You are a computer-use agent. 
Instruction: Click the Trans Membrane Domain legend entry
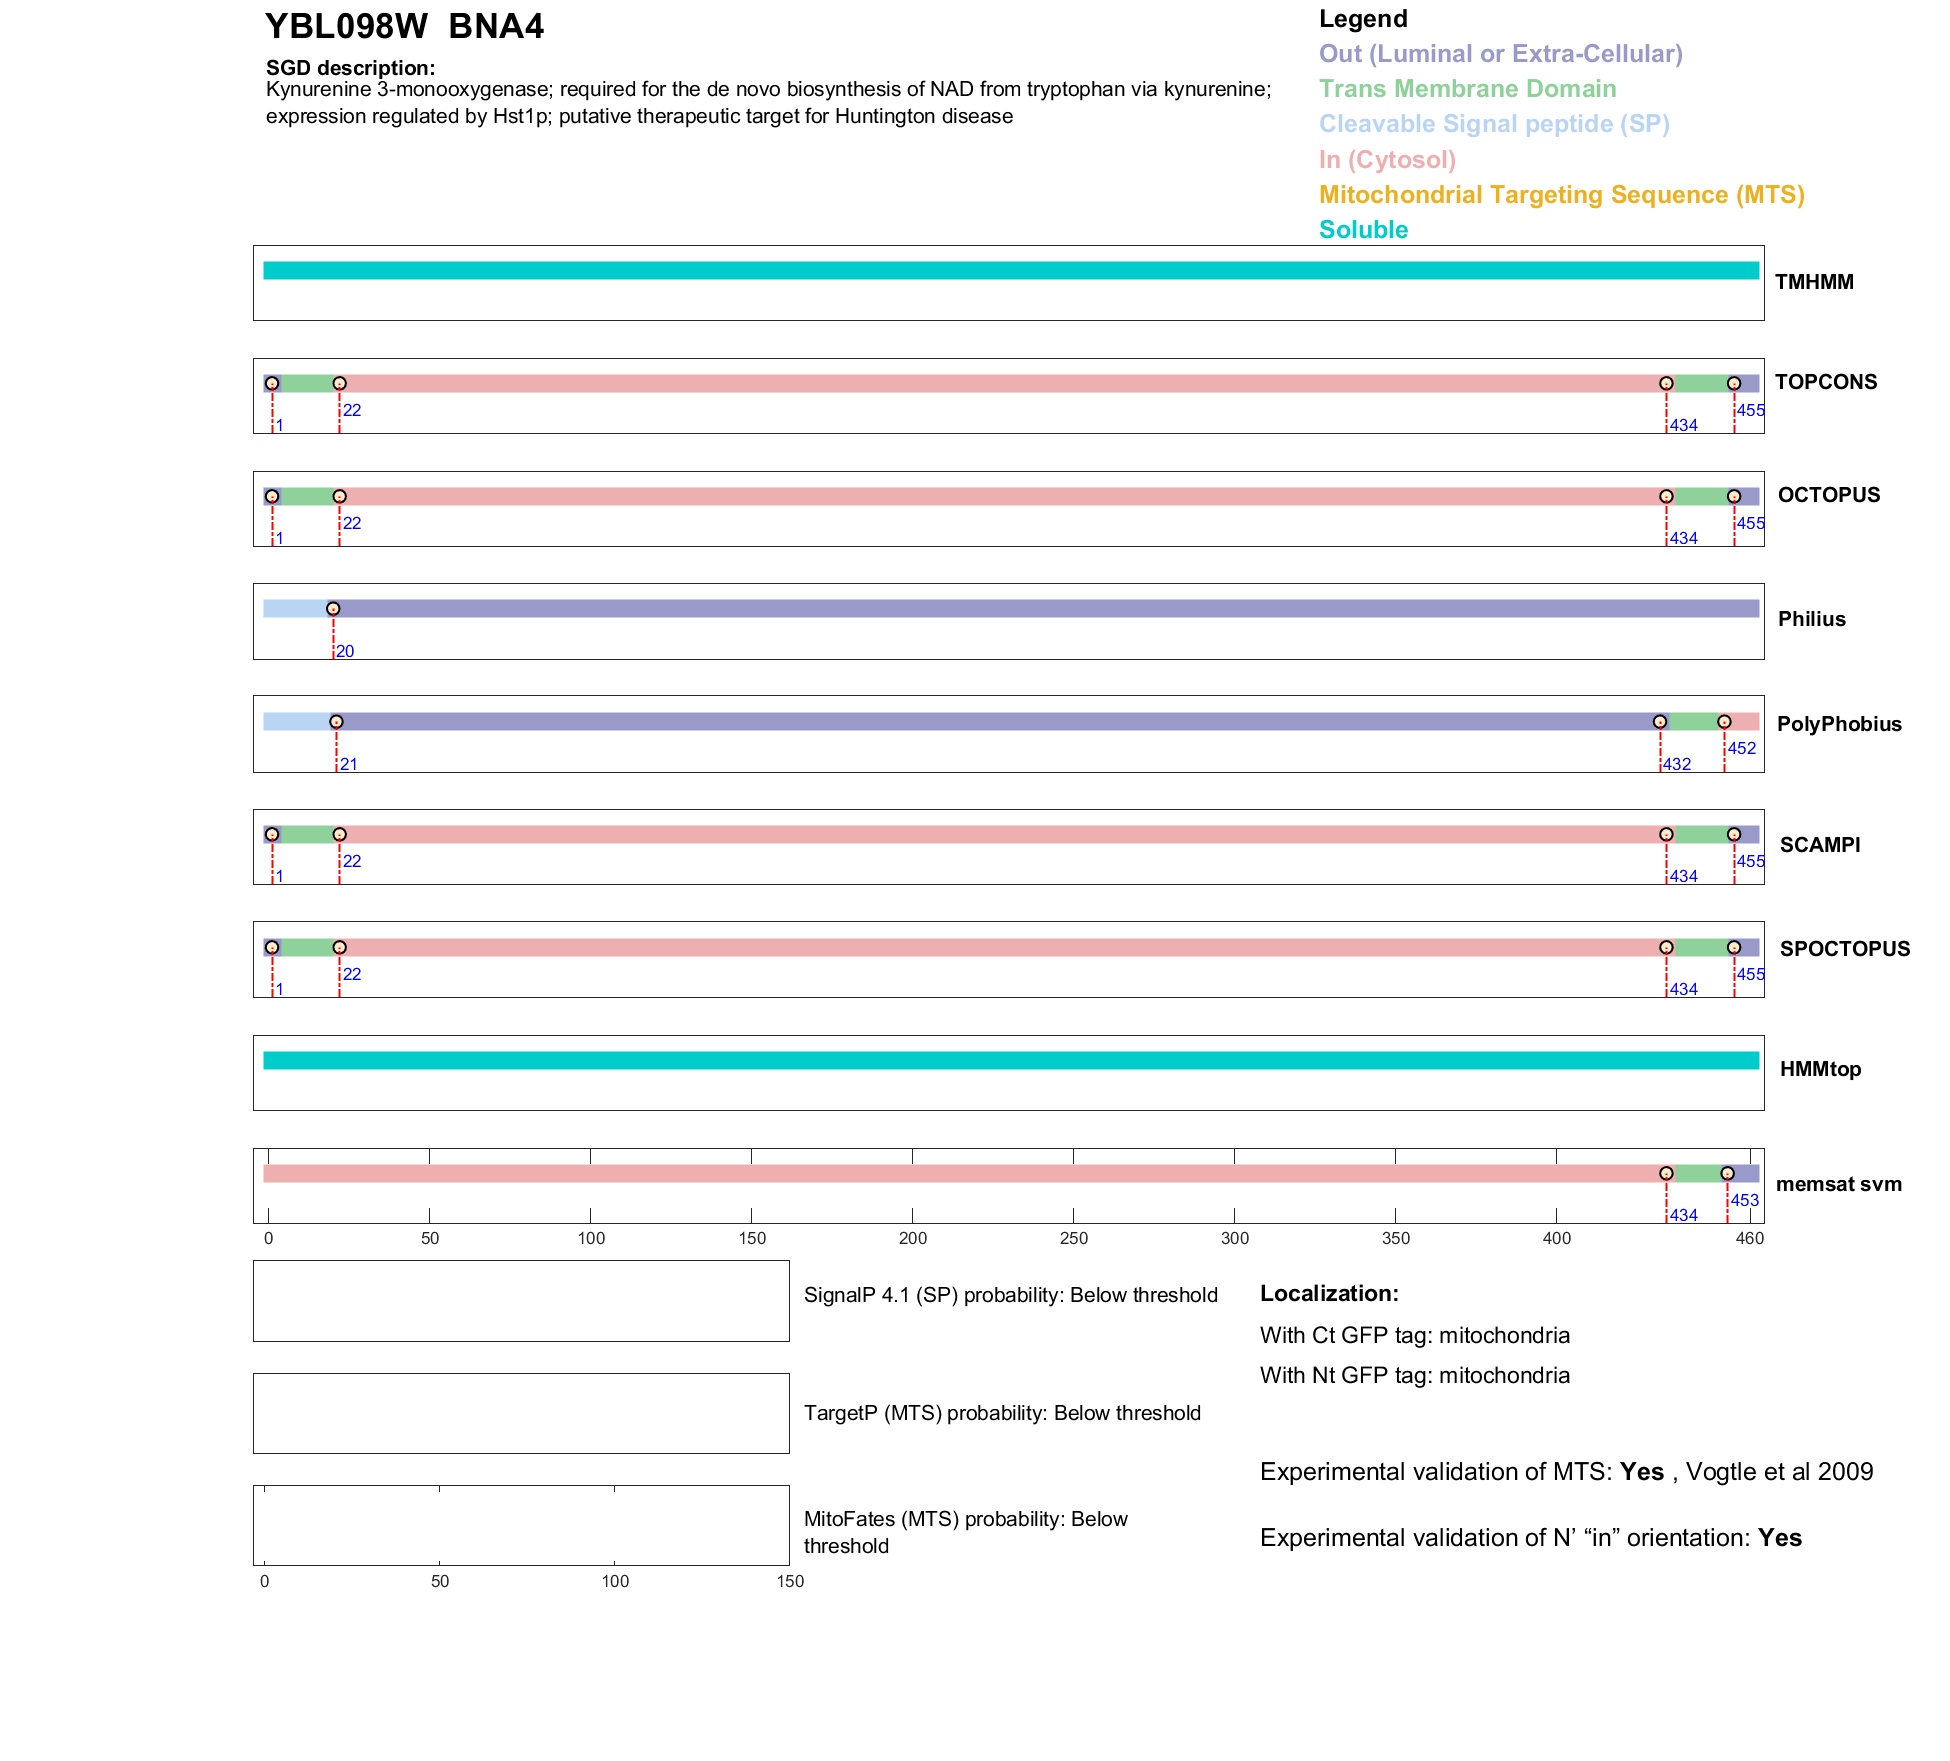(1467, 89)
